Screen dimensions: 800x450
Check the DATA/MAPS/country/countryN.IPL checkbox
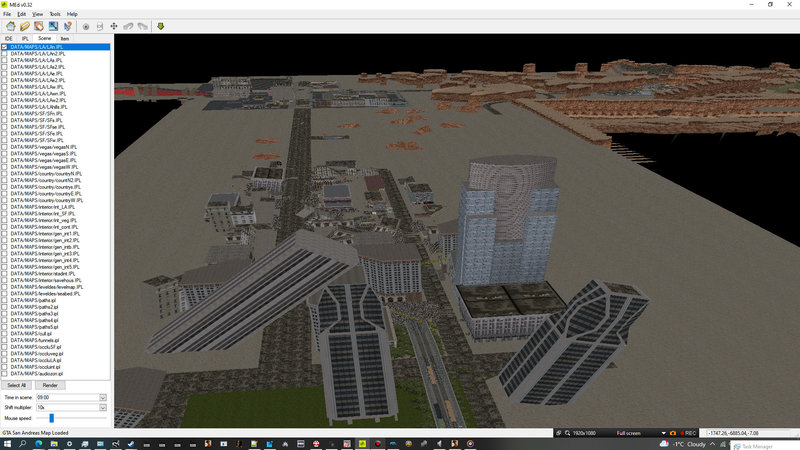point(5,173)
